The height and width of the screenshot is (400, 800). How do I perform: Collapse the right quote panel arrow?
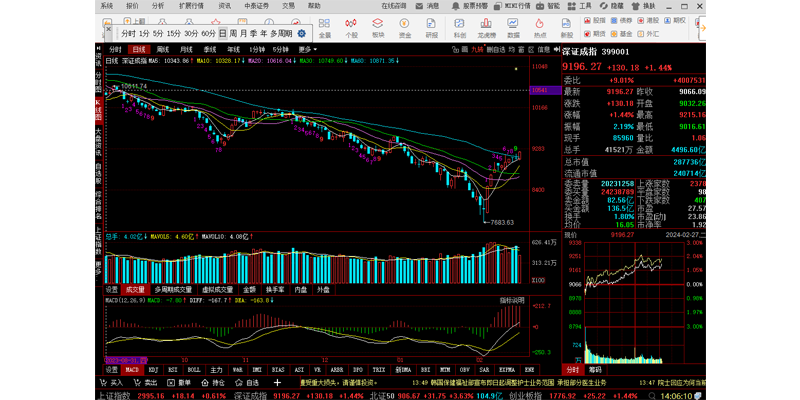(559, 49)
